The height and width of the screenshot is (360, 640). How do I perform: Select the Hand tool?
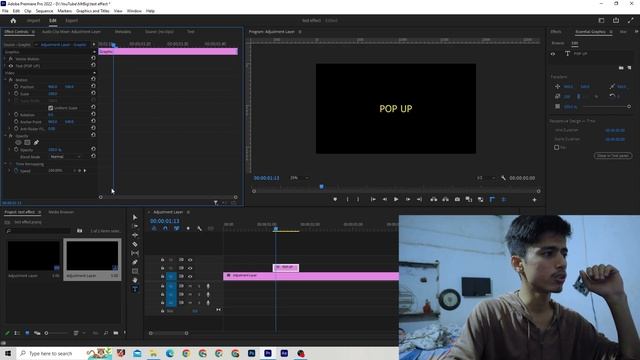point(135,280)
